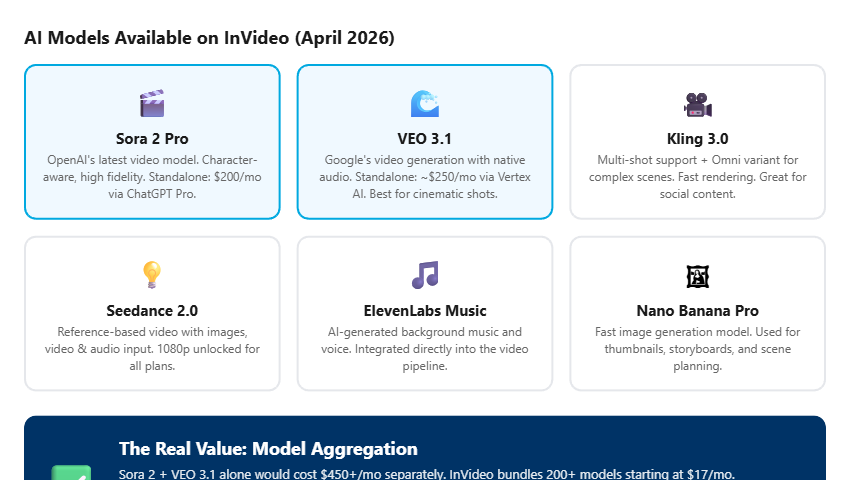This screenshot has height=480, width=850.
Task: Click the Sora 2 Pro description about OpenAI
Action: pyautogui.click(x=152, y=177)
